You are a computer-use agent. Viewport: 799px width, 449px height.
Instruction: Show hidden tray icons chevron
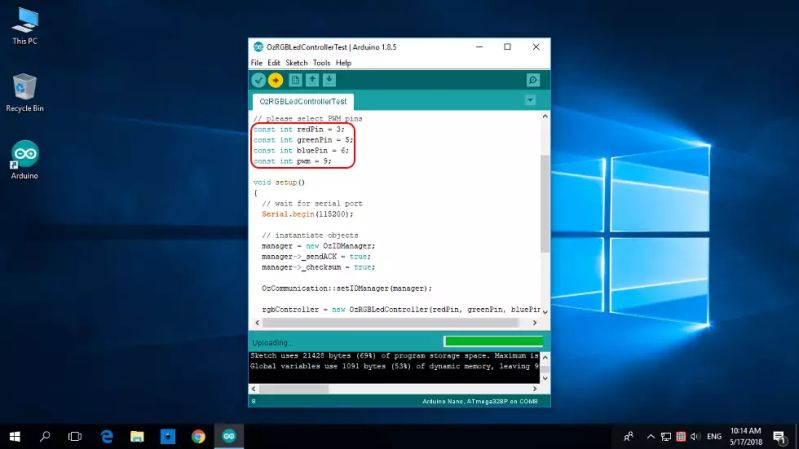pos(651,436)
